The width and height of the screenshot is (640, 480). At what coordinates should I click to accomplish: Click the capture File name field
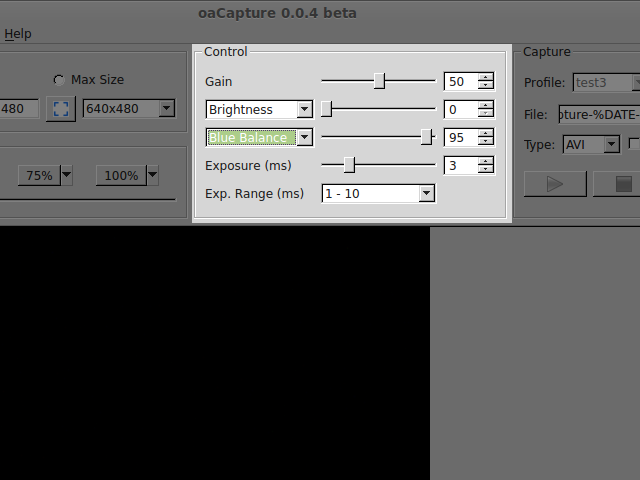[x=599, y=114]
